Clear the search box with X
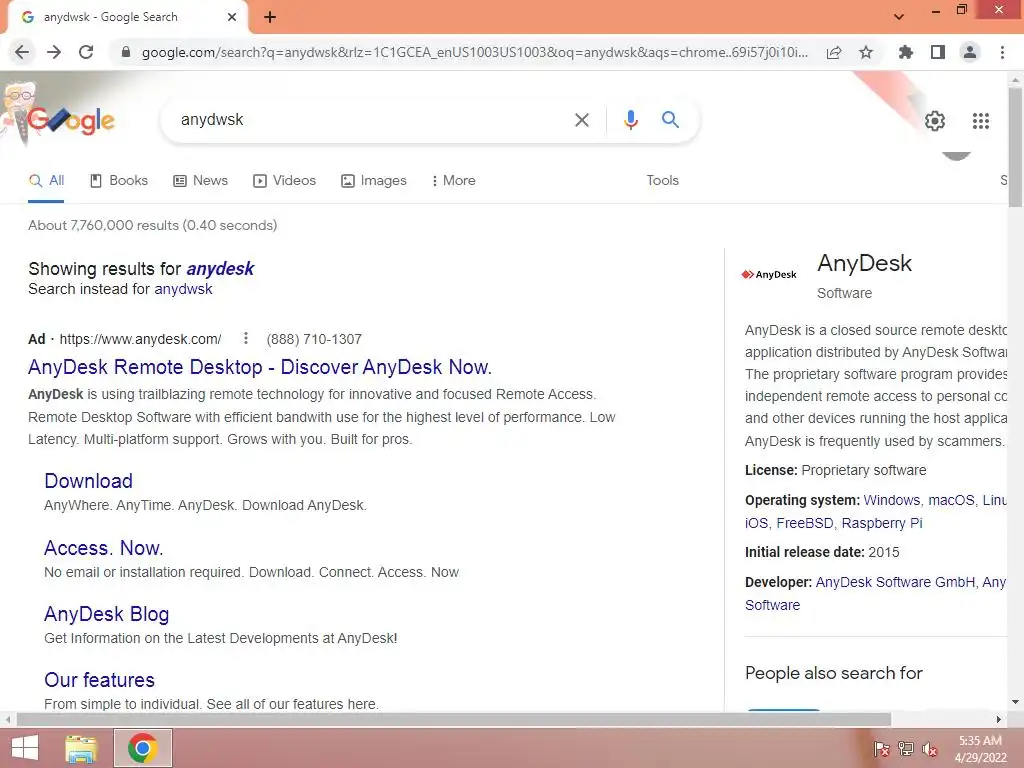This screenshot has height=768, width=1024. 582,120
